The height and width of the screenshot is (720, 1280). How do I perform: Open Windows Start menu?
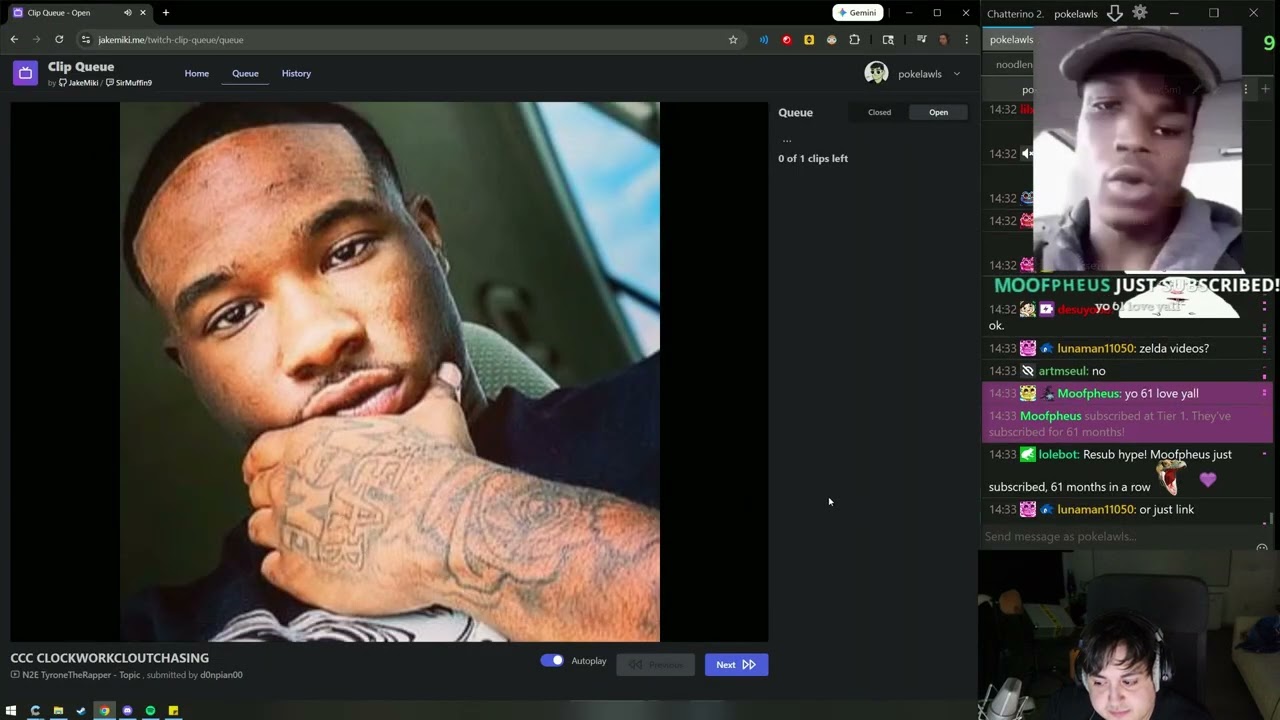click(12, 711)
